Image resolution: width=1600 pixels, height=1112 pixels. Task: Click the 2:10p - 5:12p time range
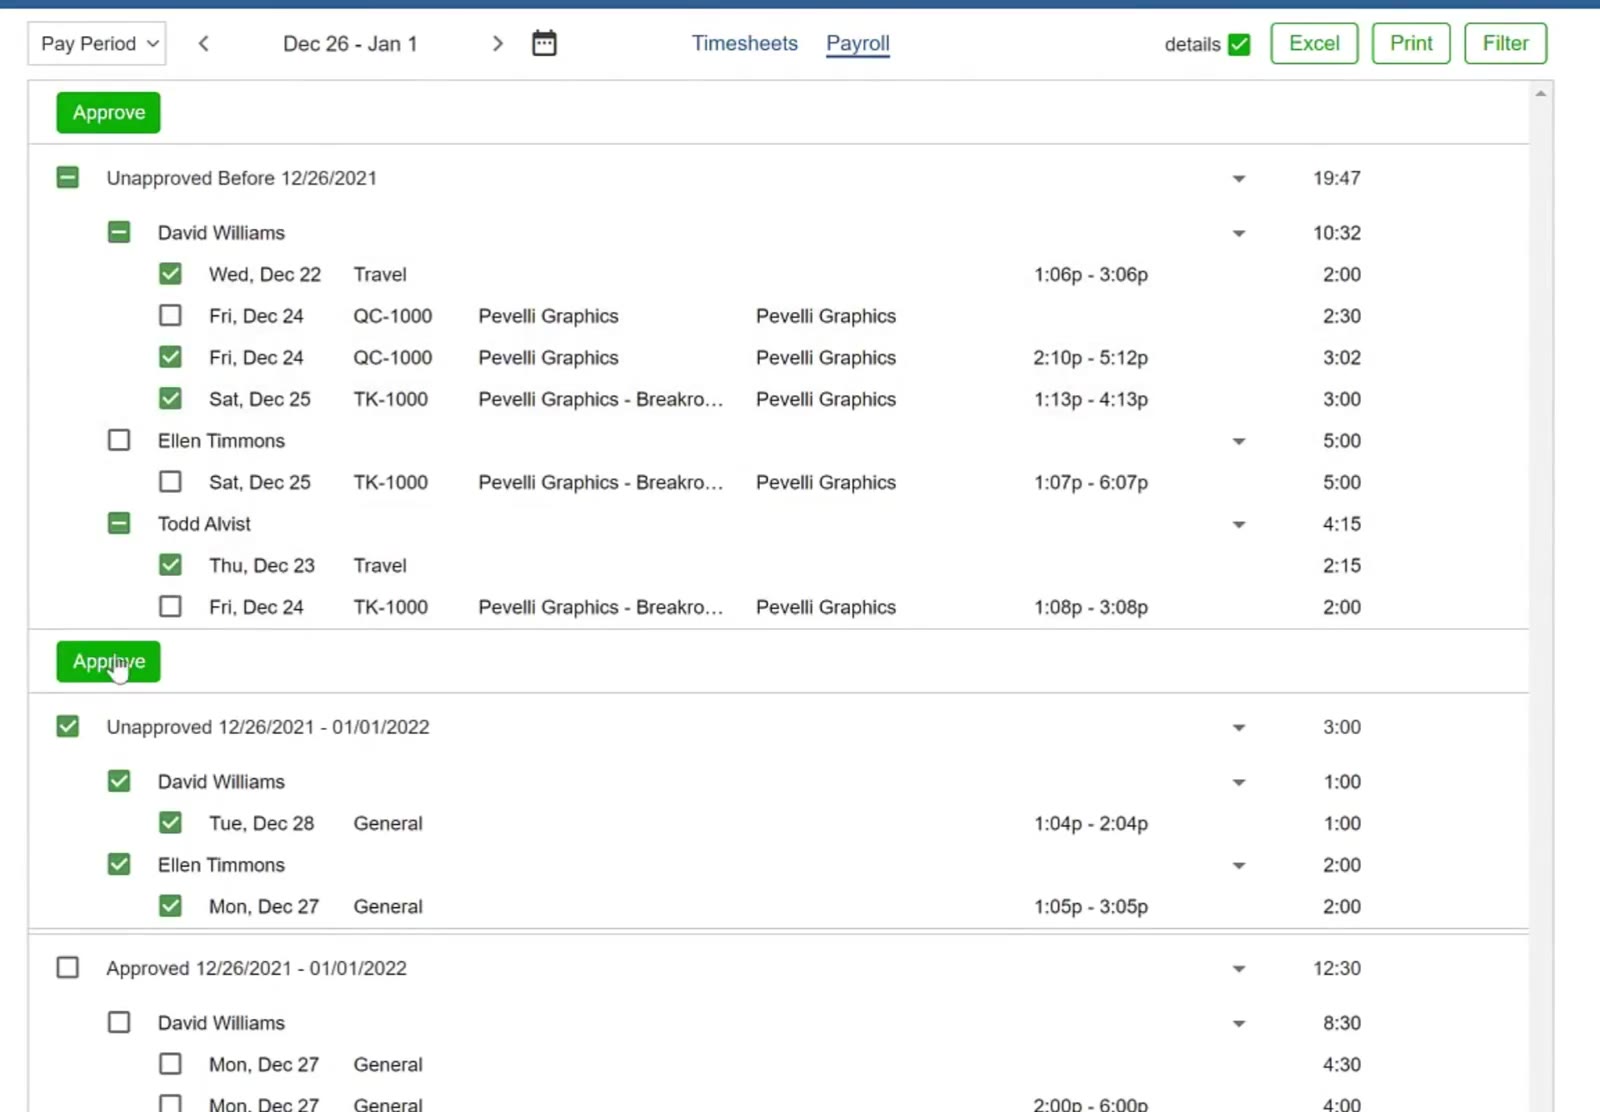pyautogui.click(x=1091, y=357)
